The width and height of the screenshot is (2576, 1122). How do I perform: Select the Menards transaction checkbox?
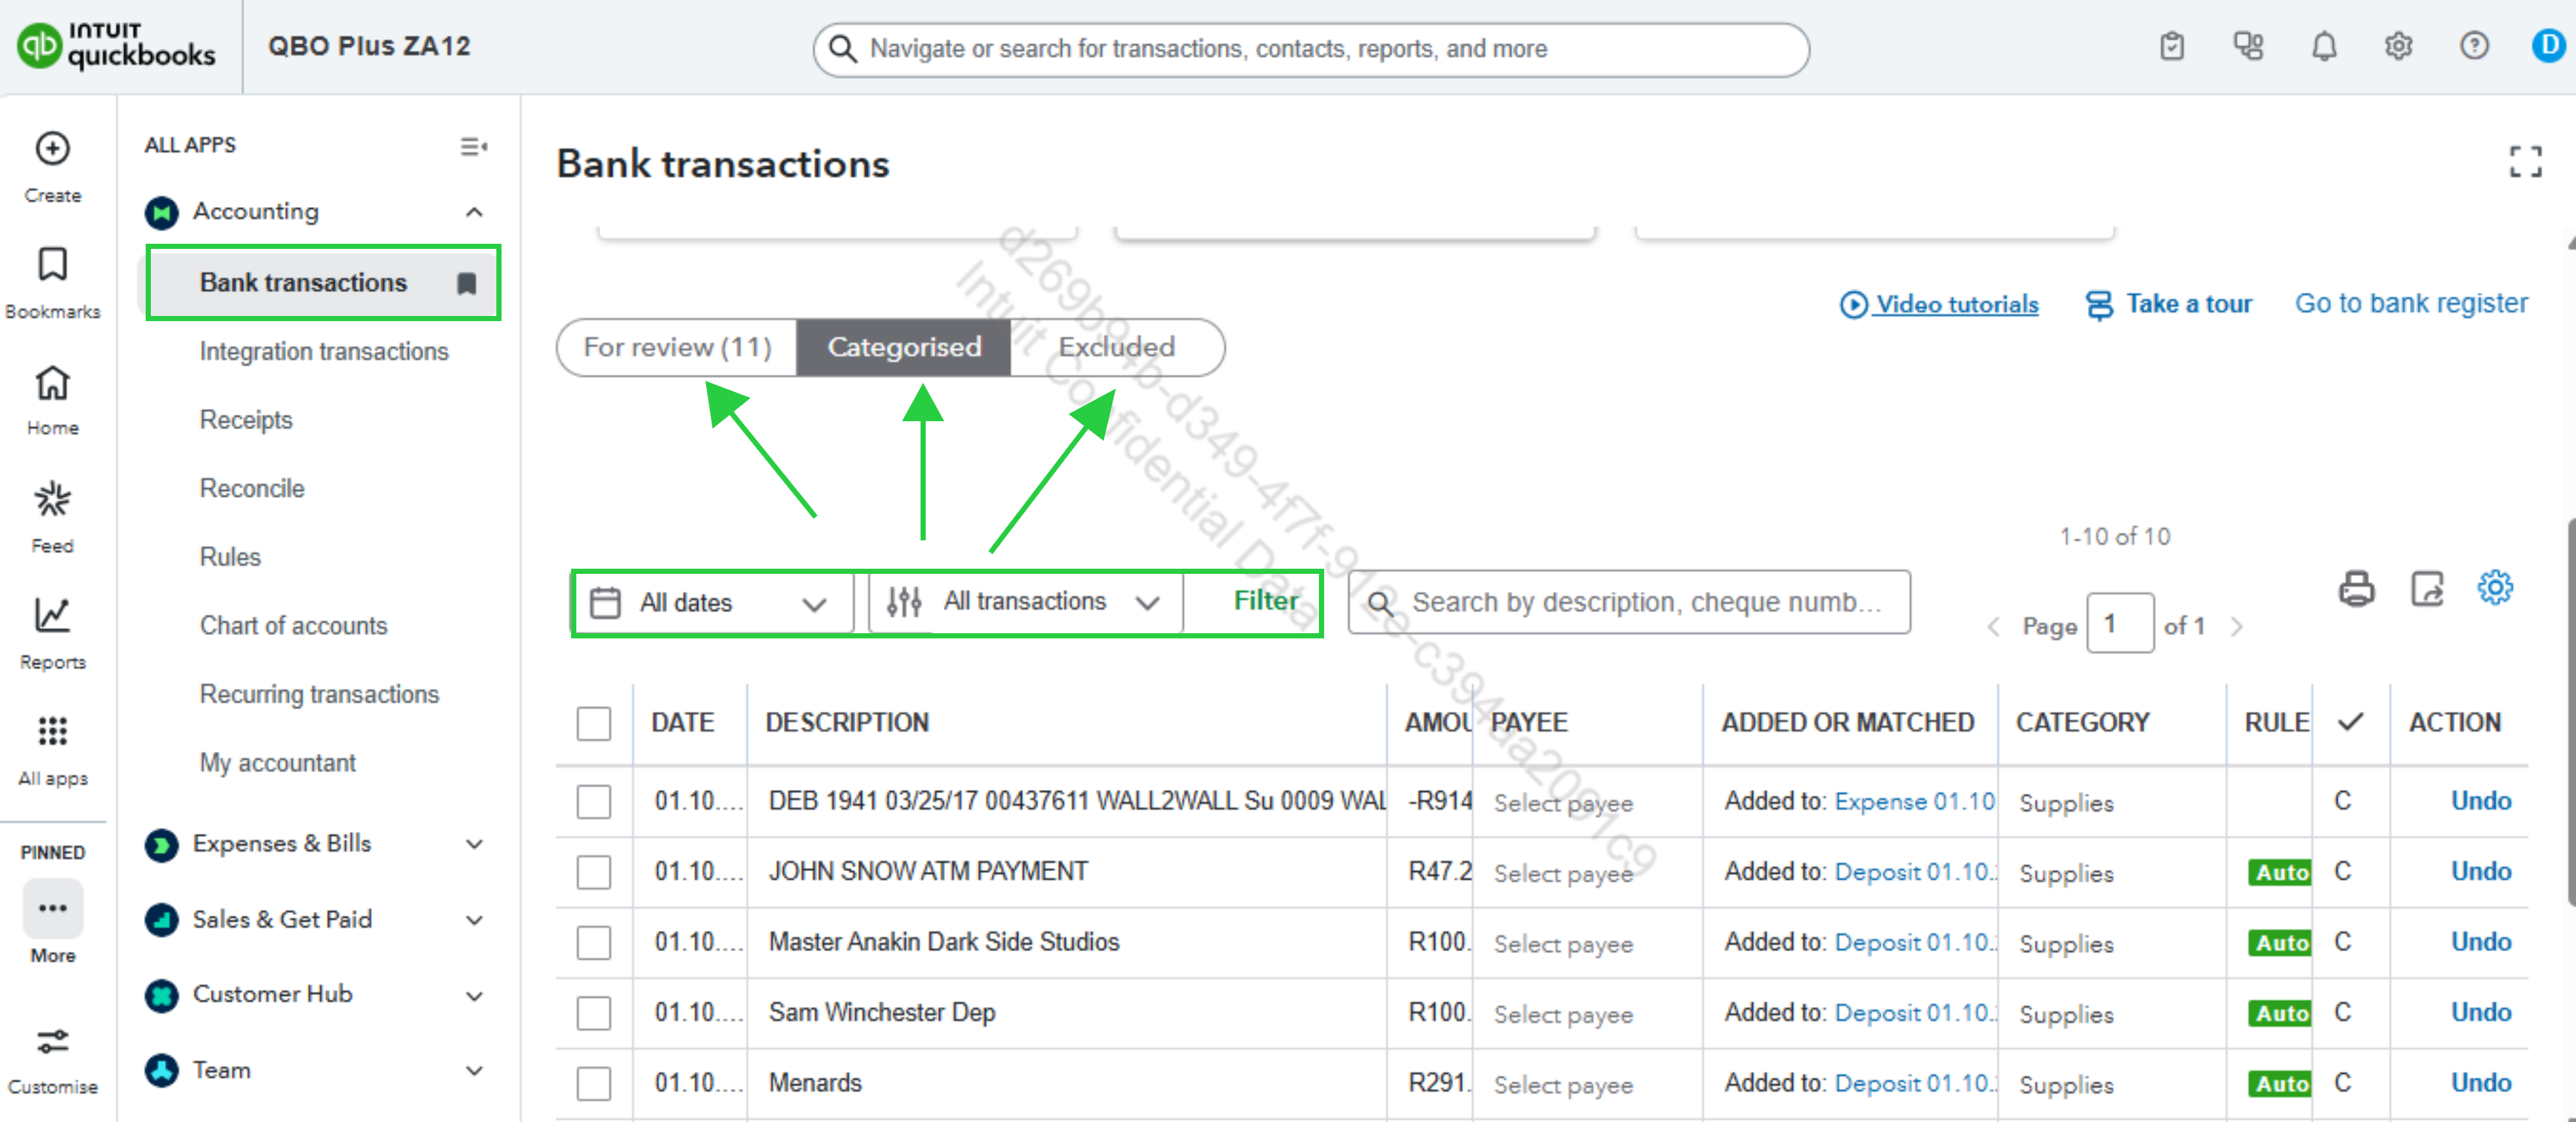point(593,1083)
